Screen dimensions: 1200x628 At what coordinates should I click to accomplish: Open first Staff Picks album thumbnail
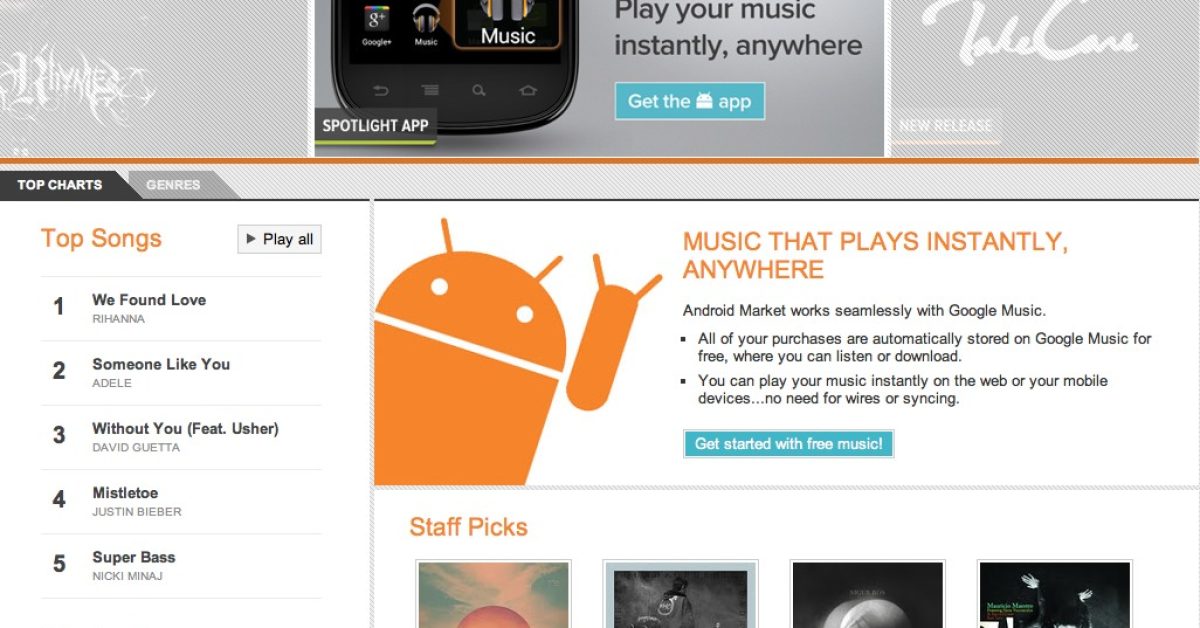493,594
